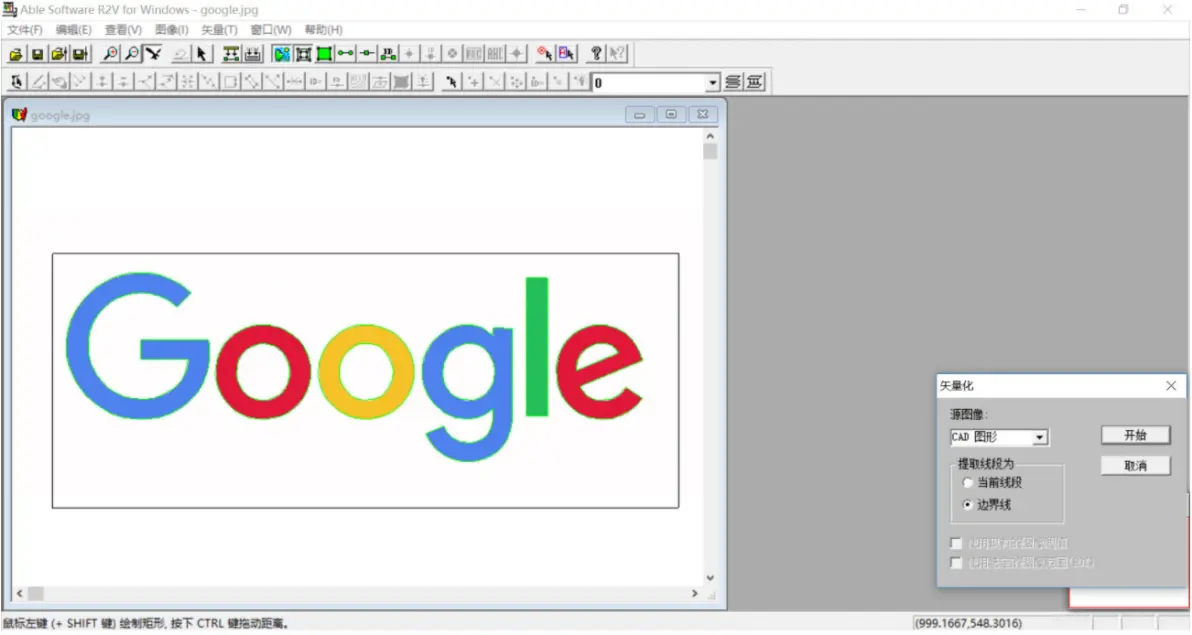Click the red circle select-delete arrow icon

[544, 54]
